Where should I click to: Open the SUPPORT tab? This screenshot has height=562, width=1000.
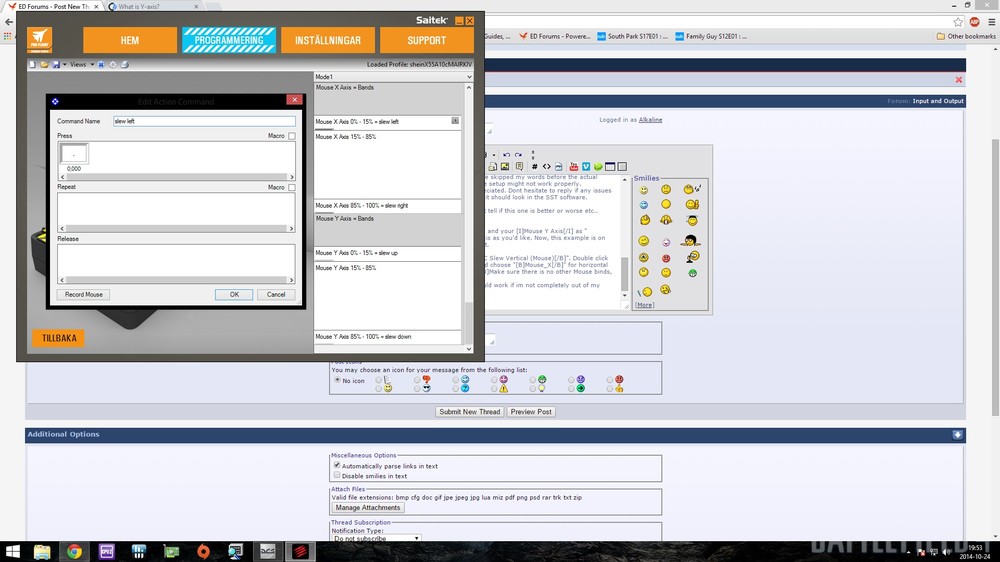[x=427, y=40]
